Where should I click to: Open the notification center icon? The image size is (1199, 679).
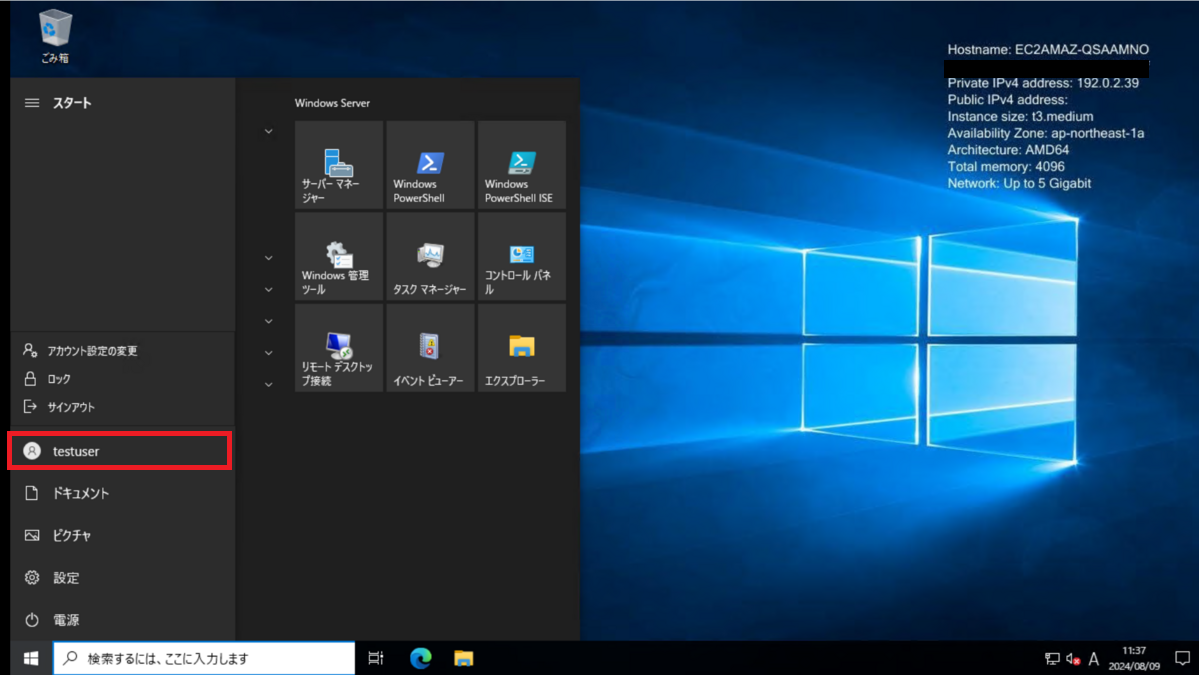(1182, 658)
